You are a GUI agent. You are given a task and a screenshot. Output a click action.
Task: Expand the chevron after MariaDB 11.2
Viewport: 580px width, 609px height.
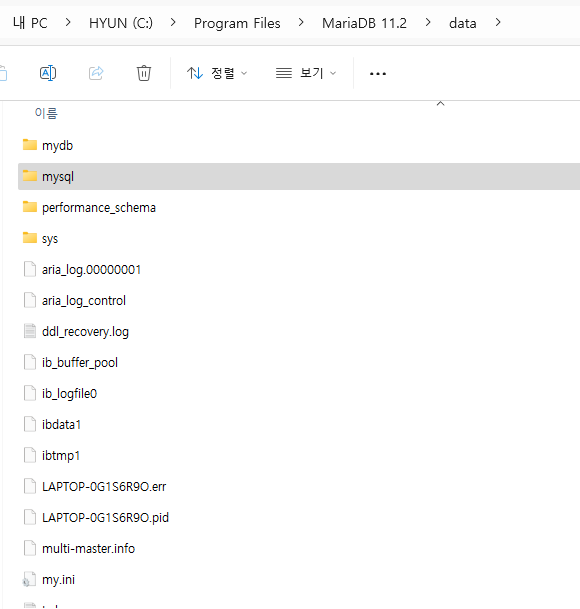pos(428,23)
